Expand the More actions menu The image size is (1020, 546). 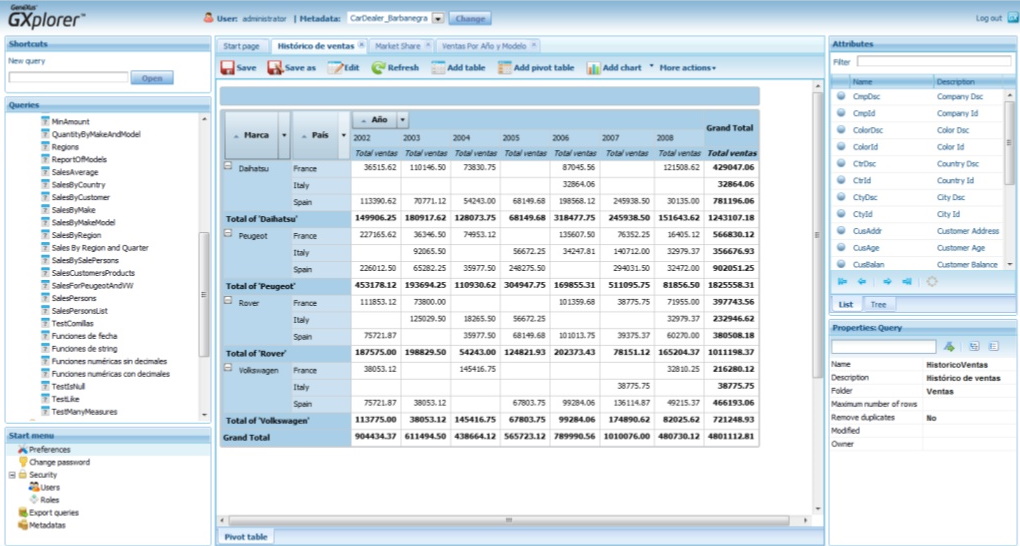[x=687, y=68]
